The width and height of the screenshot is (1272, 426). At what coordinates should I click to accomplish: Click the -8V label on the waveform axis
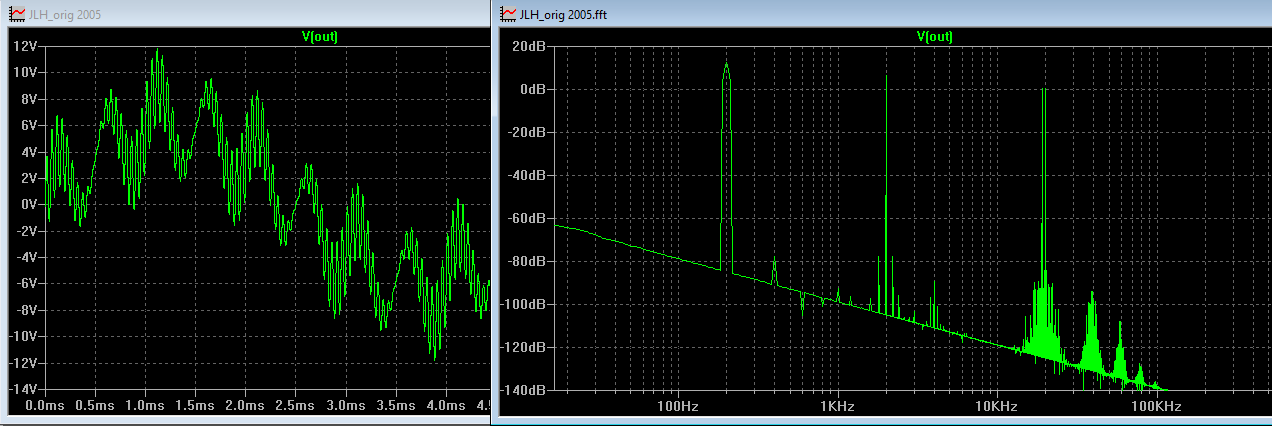(x=27, y=310)
